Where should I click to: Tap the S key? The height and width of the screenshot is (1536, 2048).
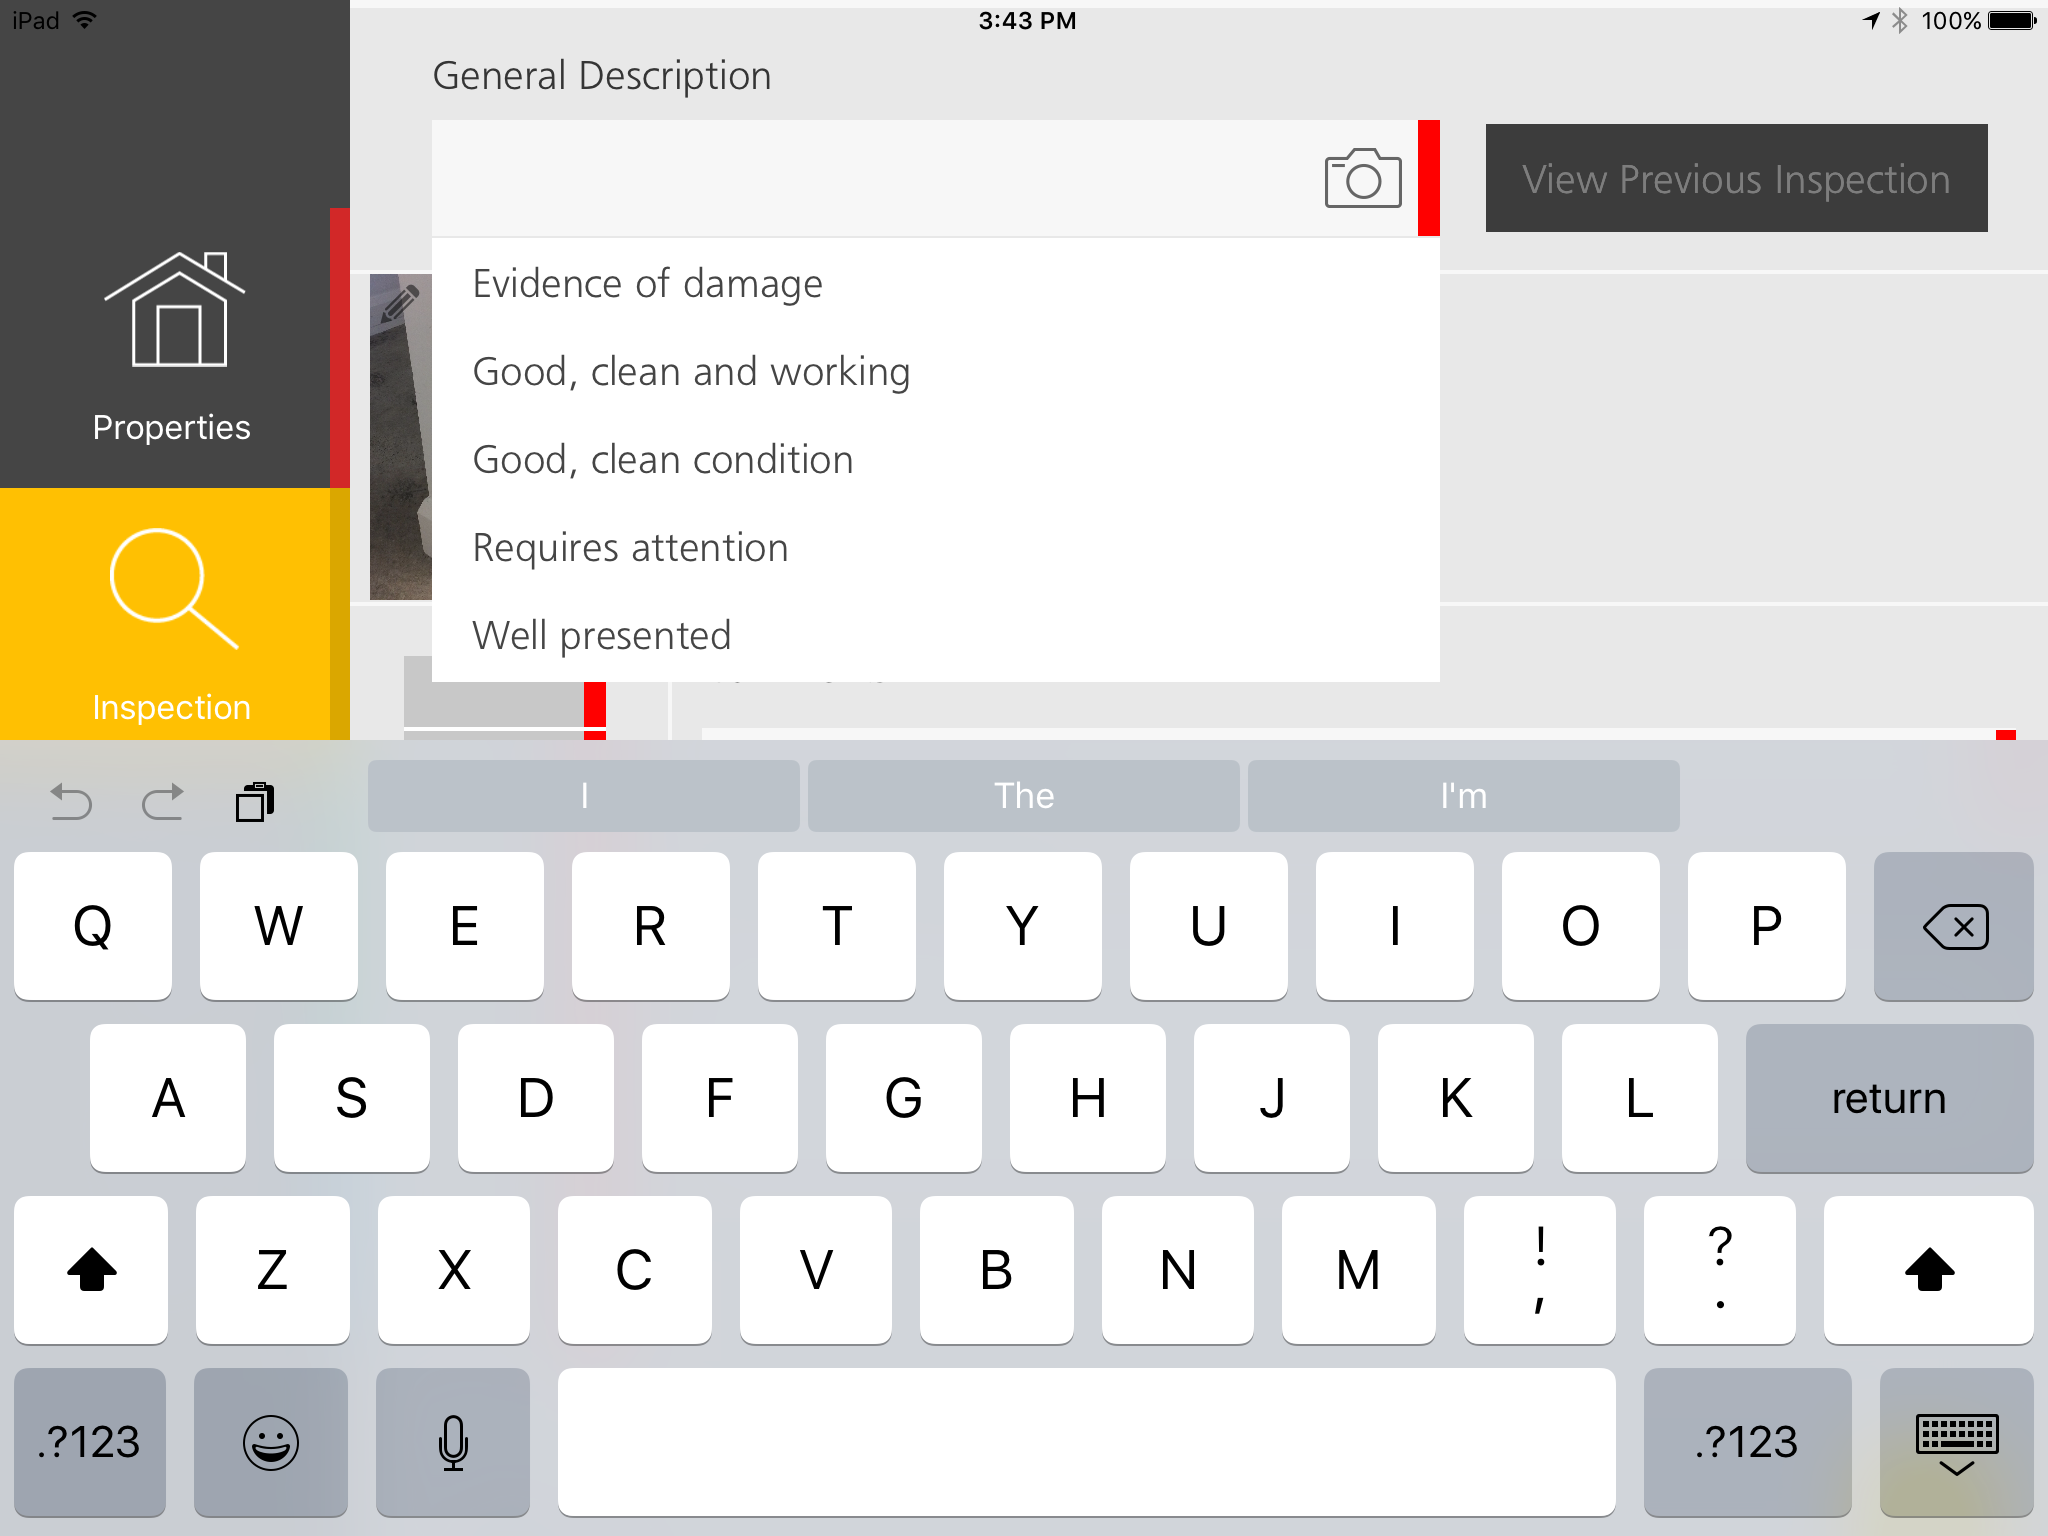coord(352,1098)
